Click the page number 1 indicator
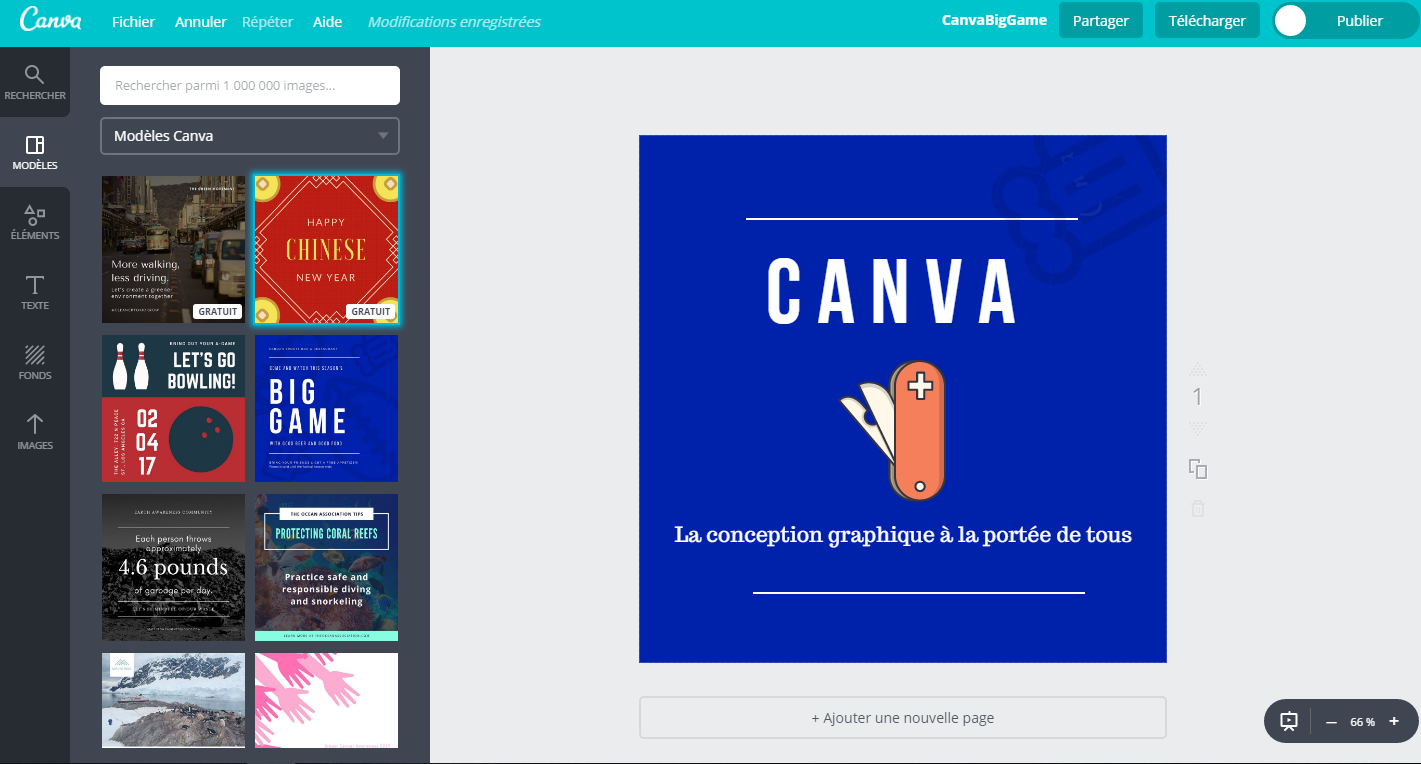 (x=1197, y=398)
